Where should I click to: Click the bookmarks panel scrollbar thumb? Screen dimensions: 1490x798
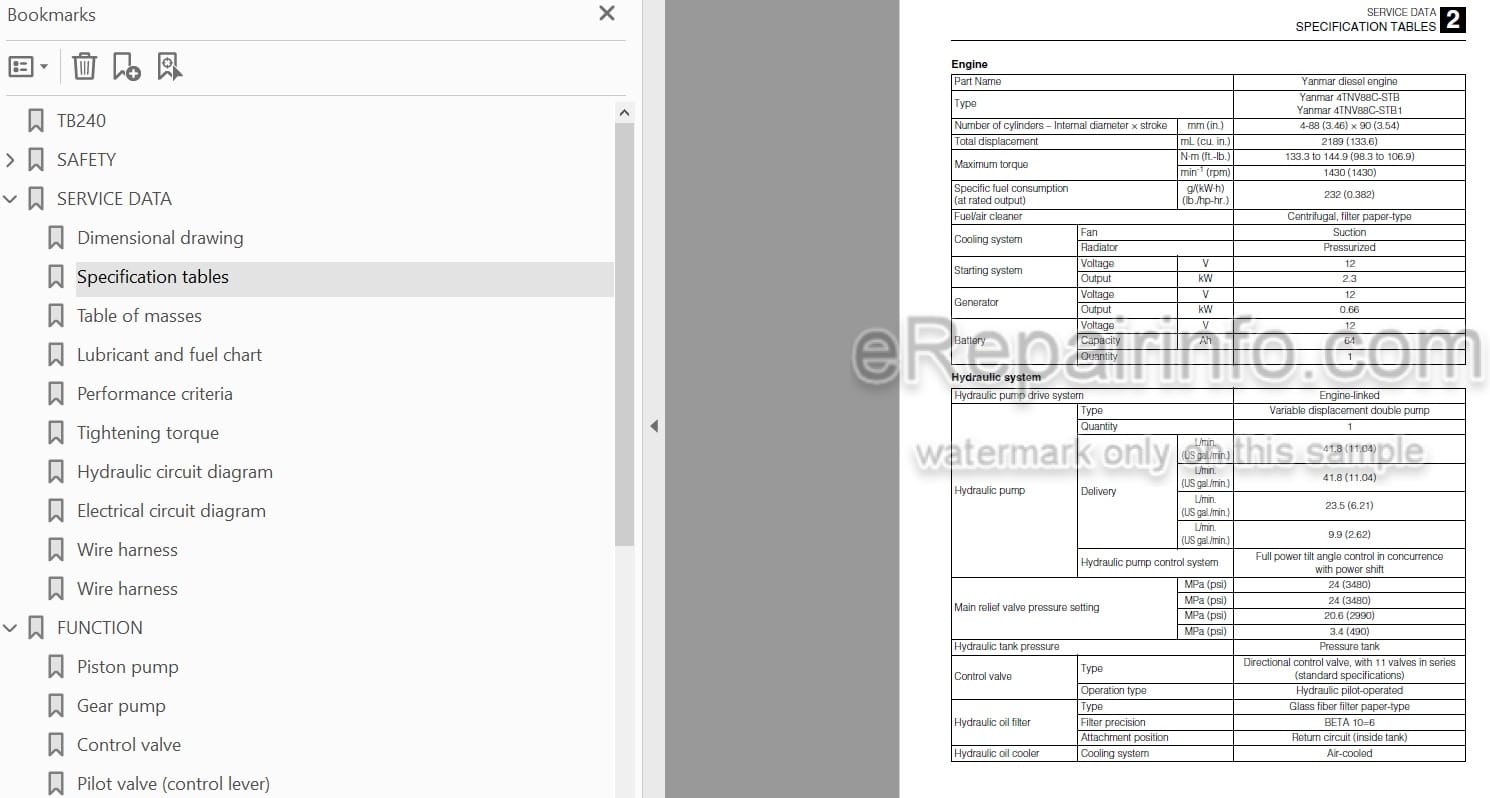pos(624,335)
